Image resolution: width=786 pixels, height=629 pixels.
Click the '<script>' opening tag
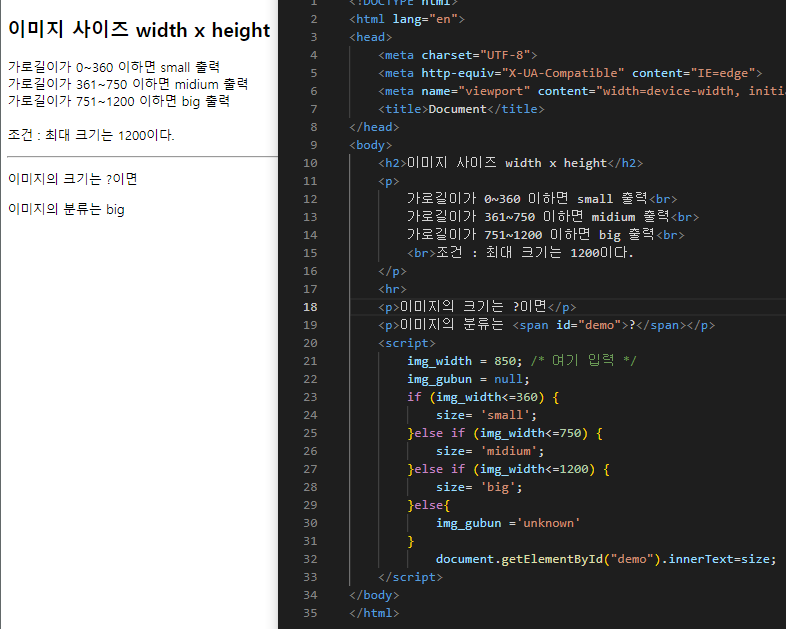(x=407, y=343)
